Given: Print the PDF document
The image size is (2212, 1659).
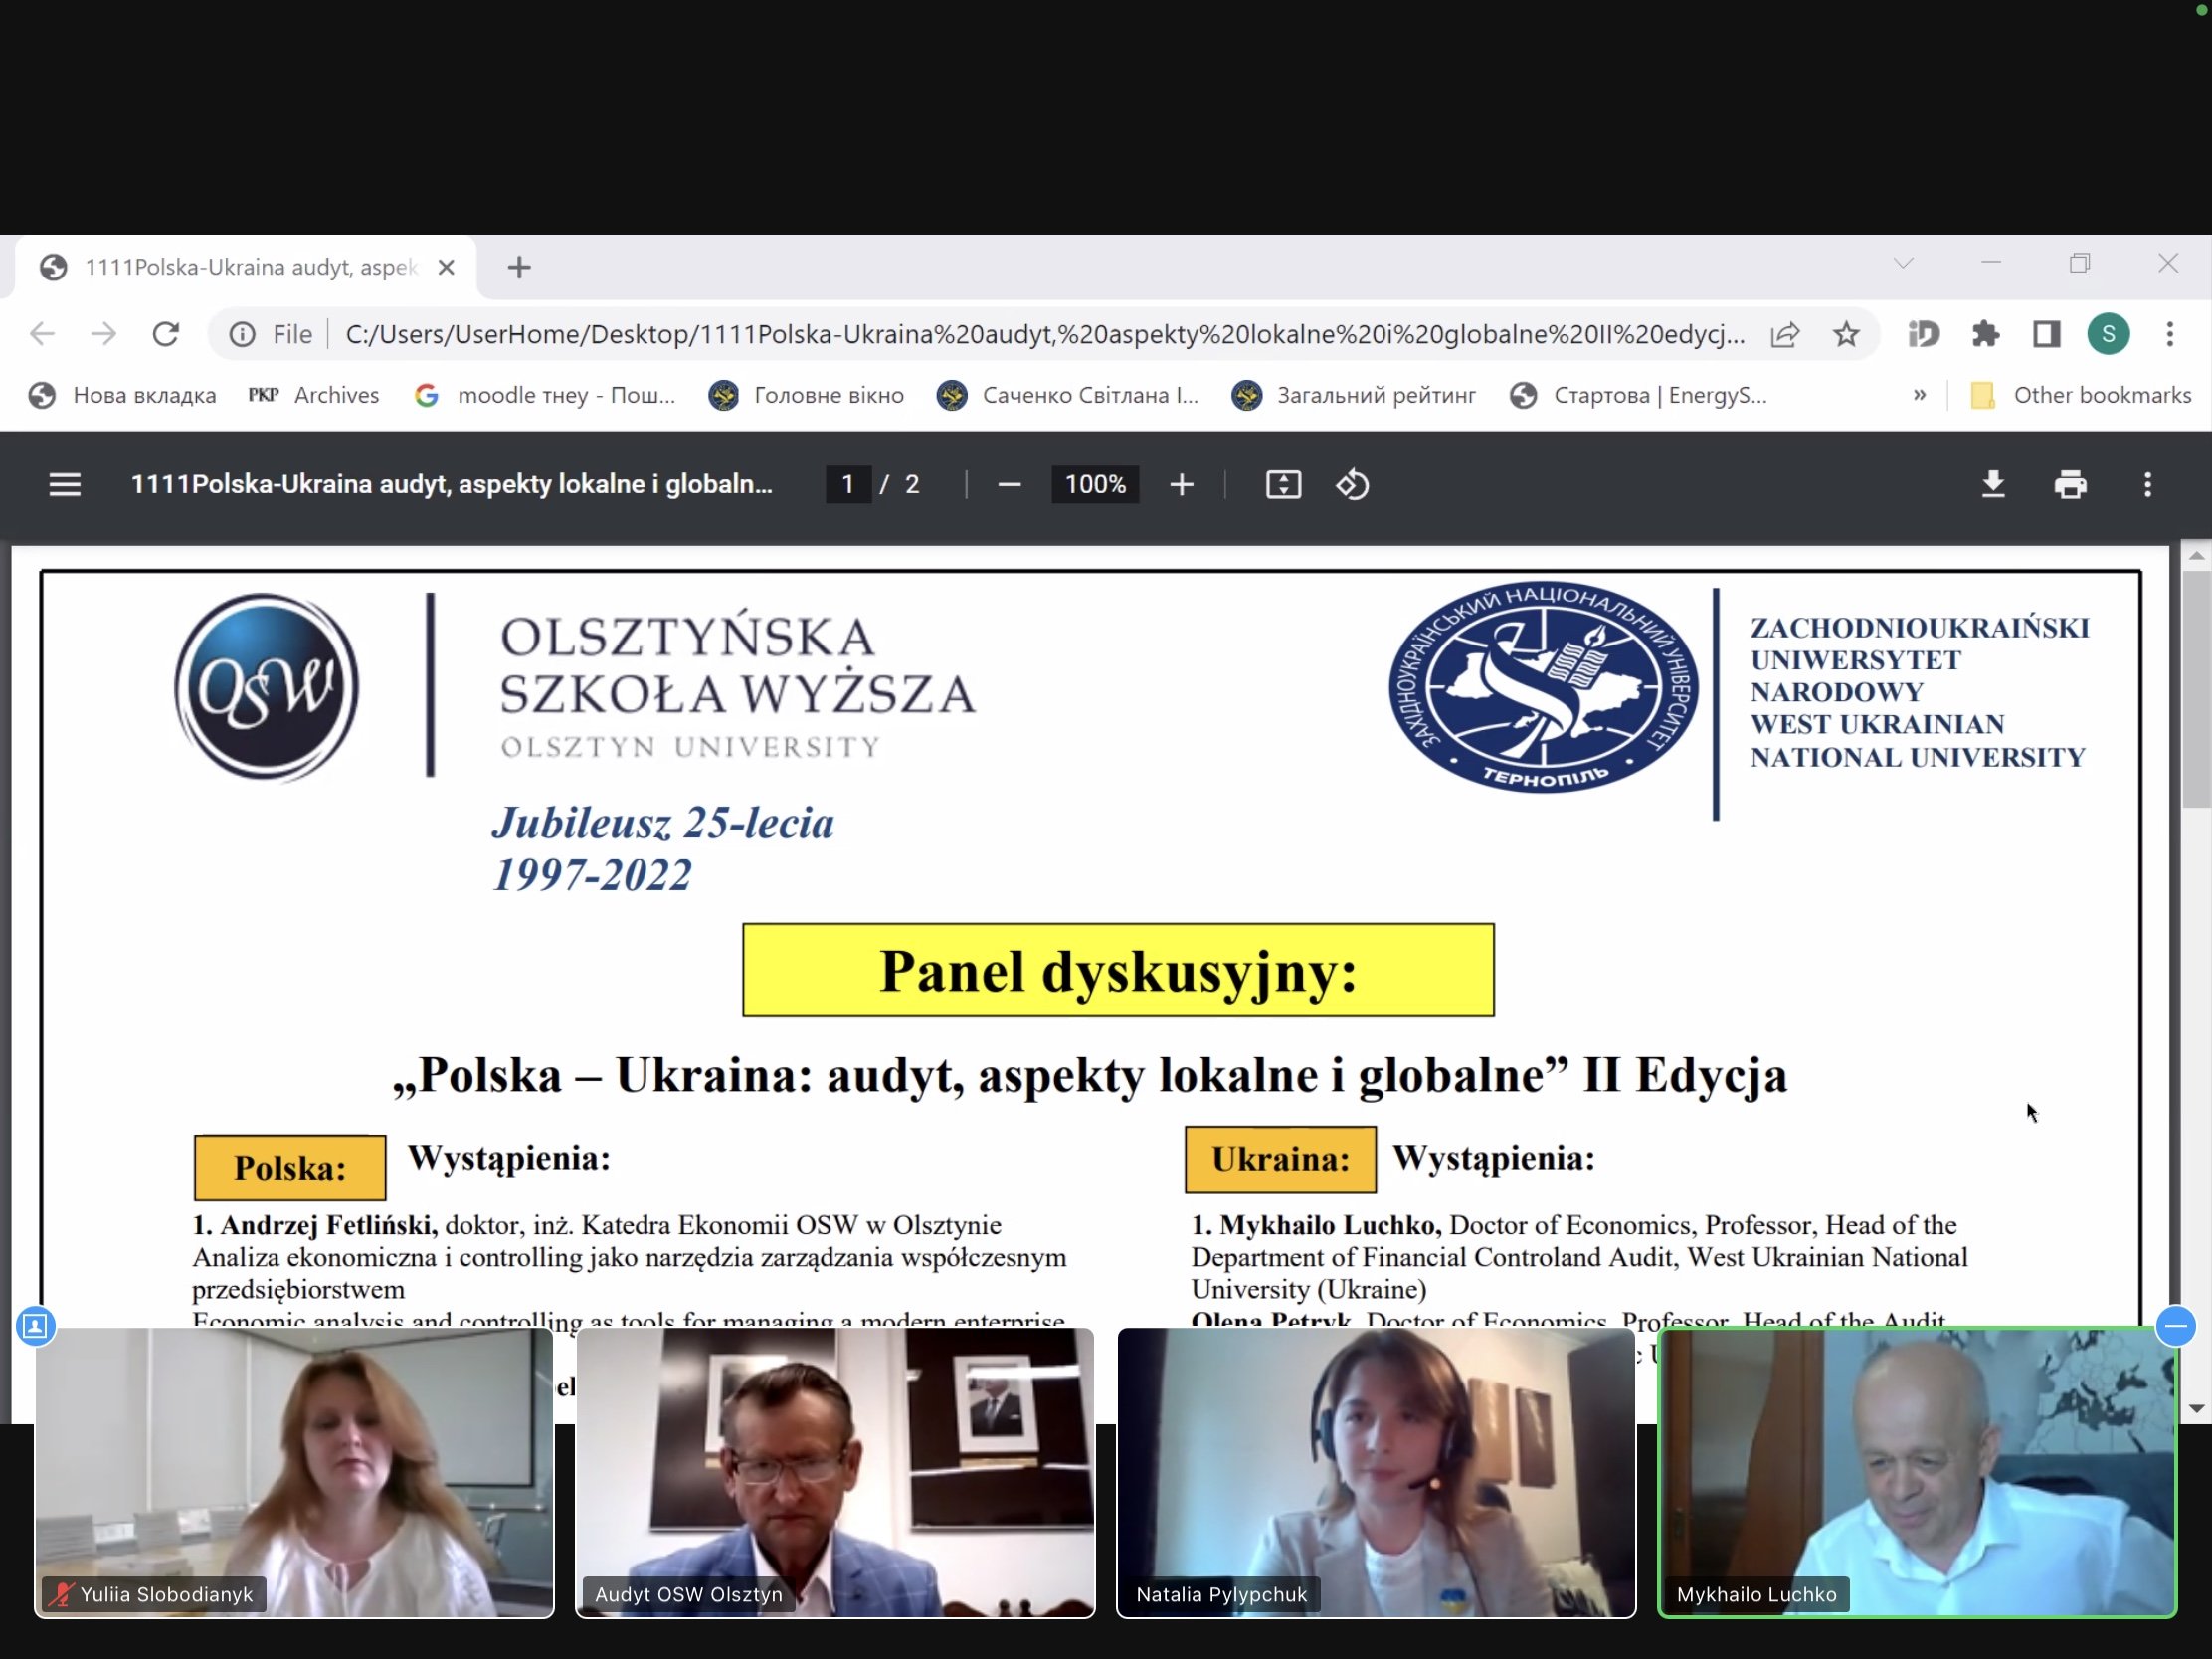Looking at the screenshot, I should click(2070, 485).
